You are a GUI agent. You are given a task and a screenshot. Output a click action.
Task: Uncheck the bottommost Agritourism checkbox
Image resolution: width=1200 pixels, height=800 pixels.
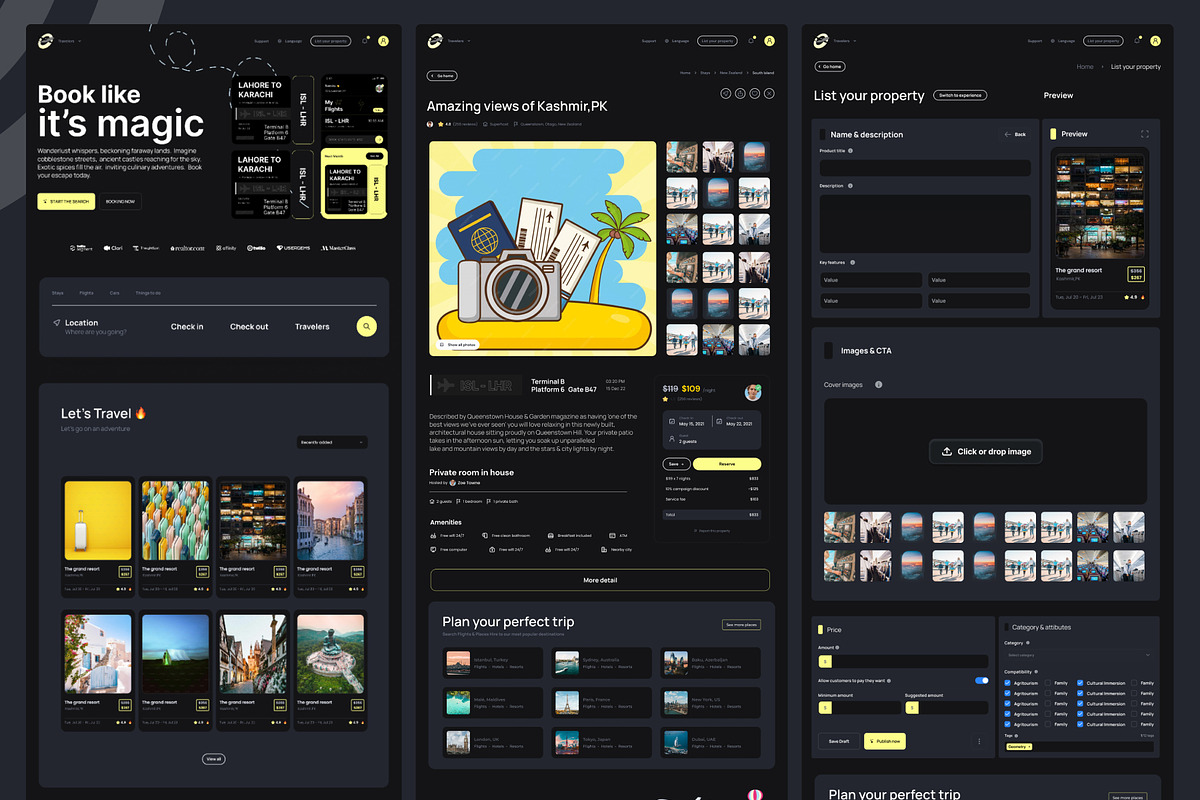point(1008,724)
